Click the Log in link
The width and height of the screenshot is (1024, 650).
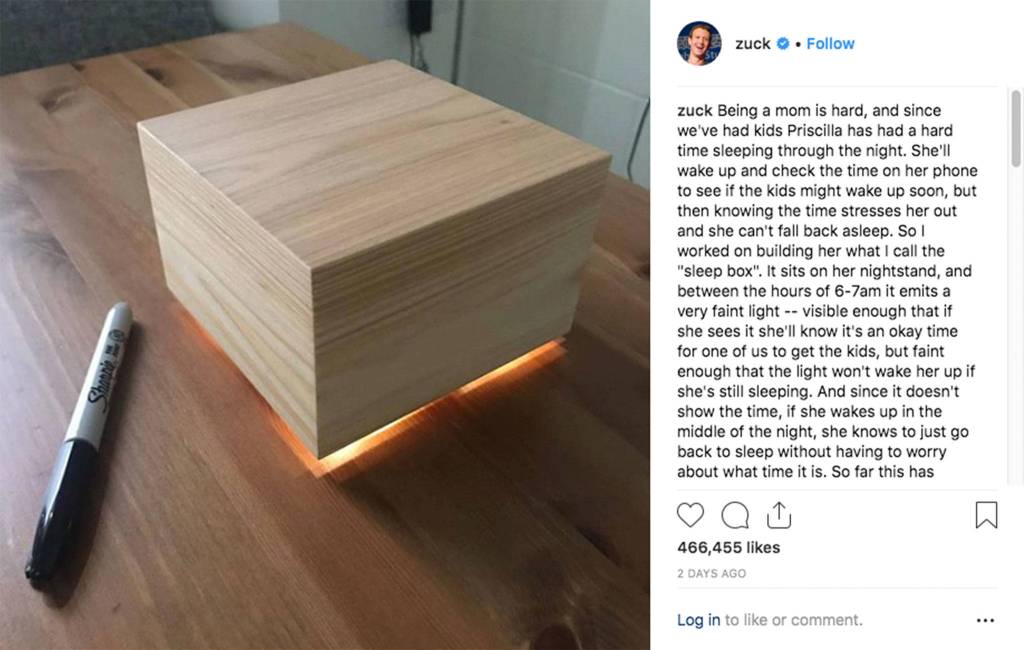coord(698,620)
